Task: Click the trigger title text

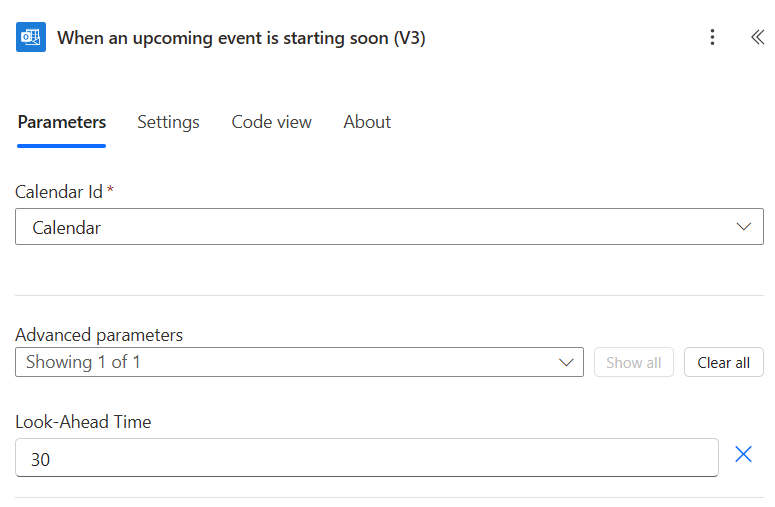Action: point(241,38)
